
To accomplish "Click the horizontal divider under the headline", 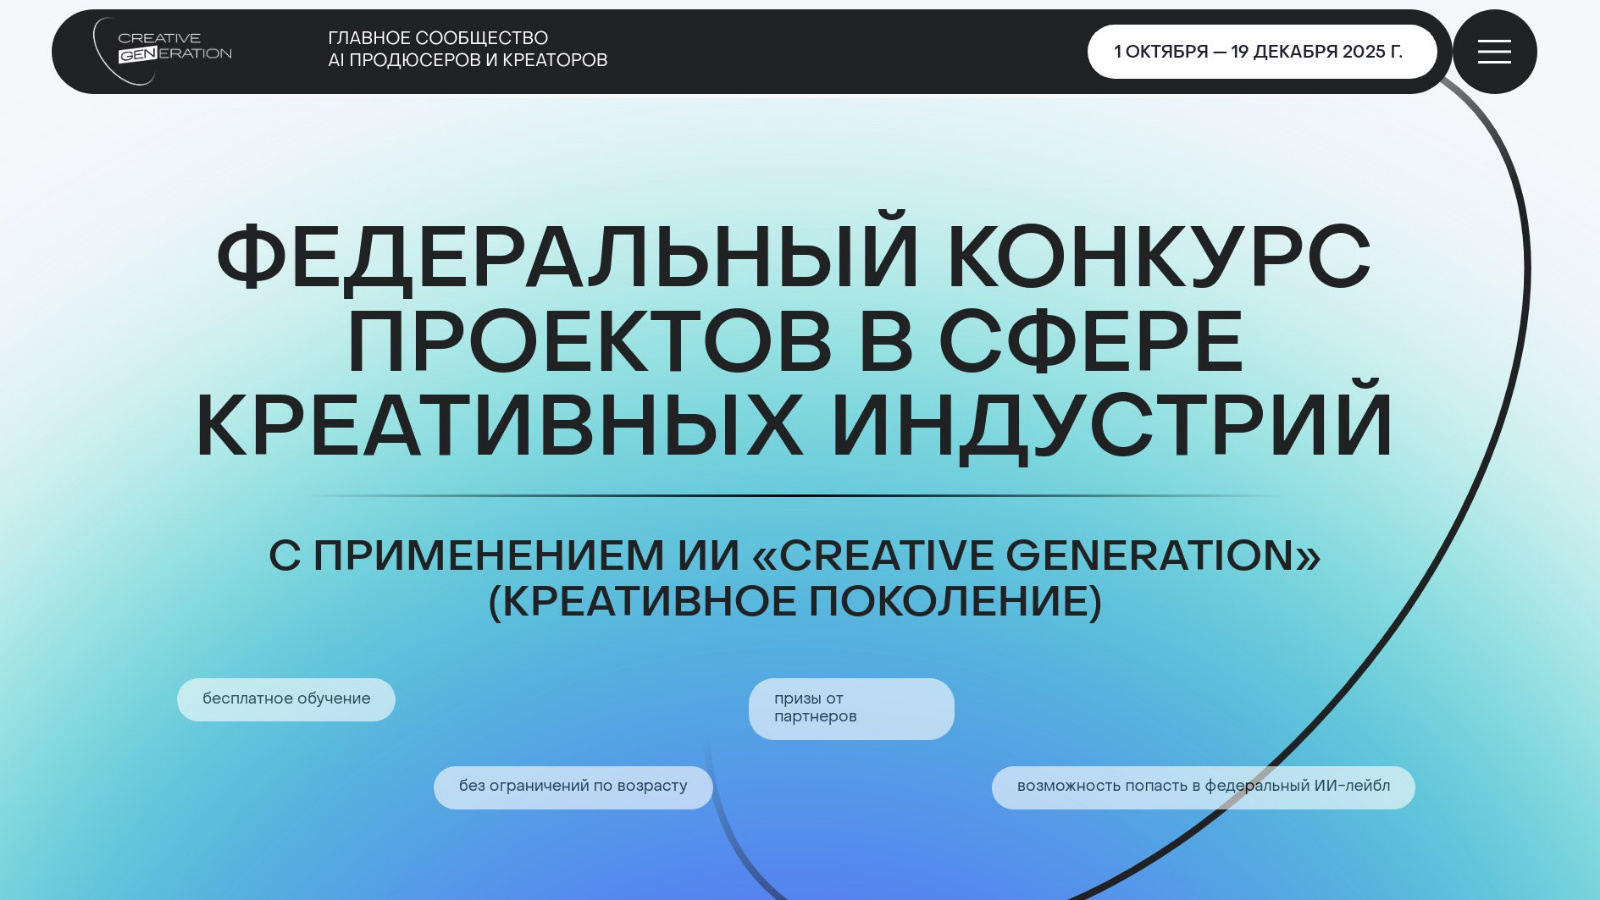I will coord(795,496).
